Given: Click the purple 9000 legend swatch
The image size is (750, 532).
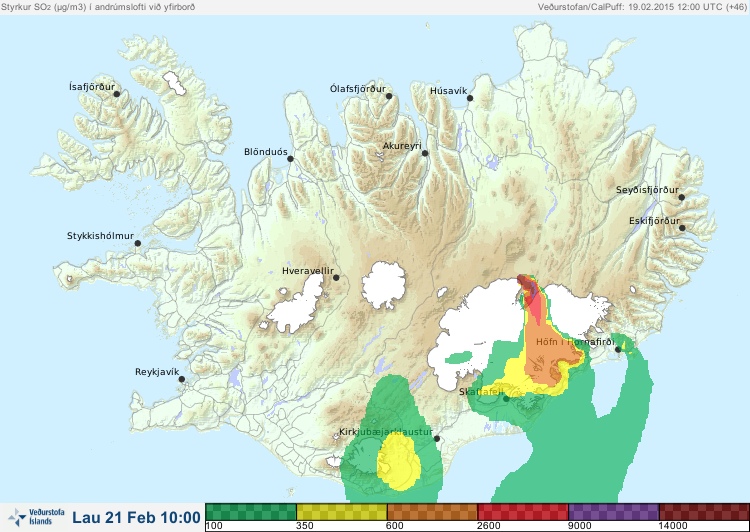Looking at the screenshot, I should [x=614, y=512].
